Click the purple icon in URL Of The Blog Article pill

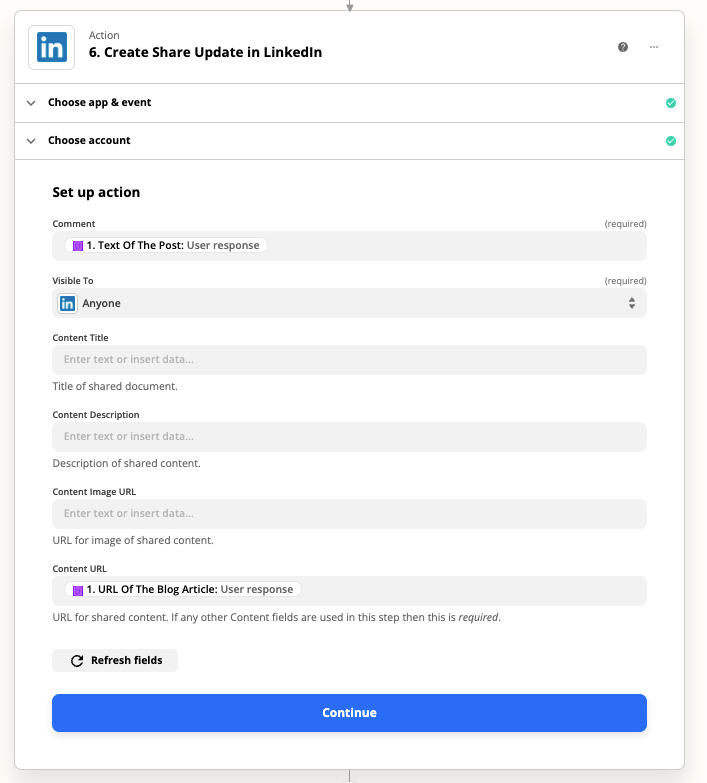[78, 590]
